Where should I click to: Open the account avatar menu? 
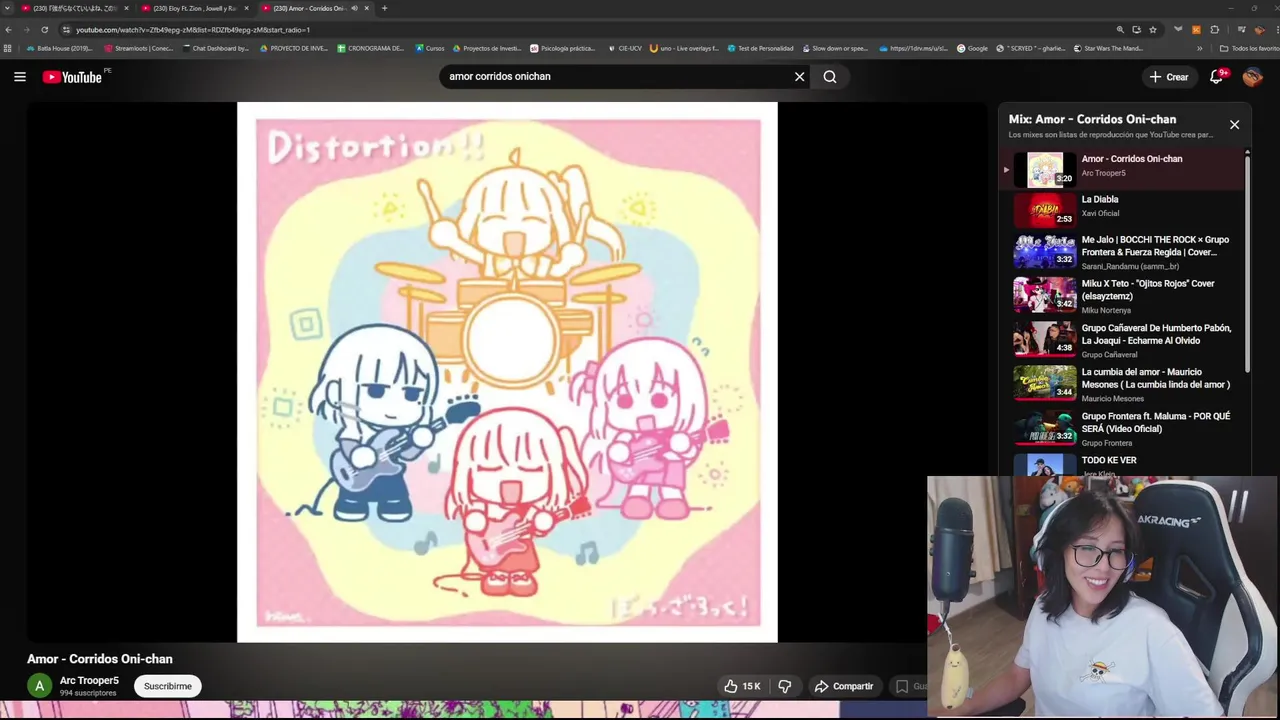coord(1252,77)
